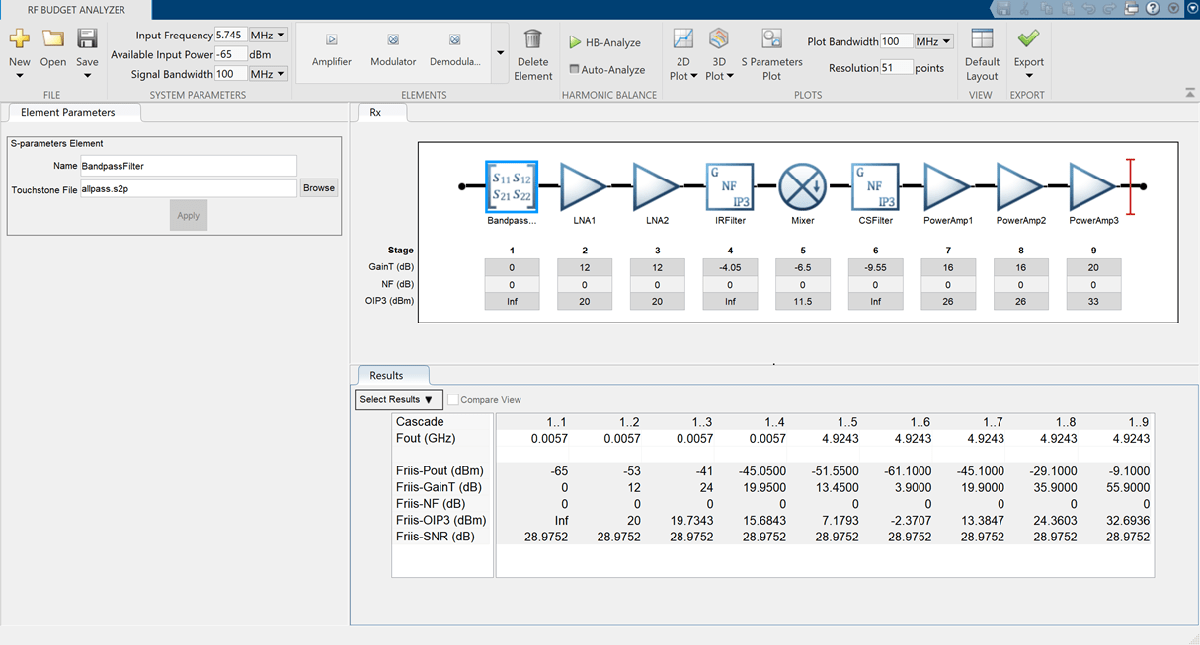Enable the Compare View checkbox
The image size is (1200, 645).
454,400
